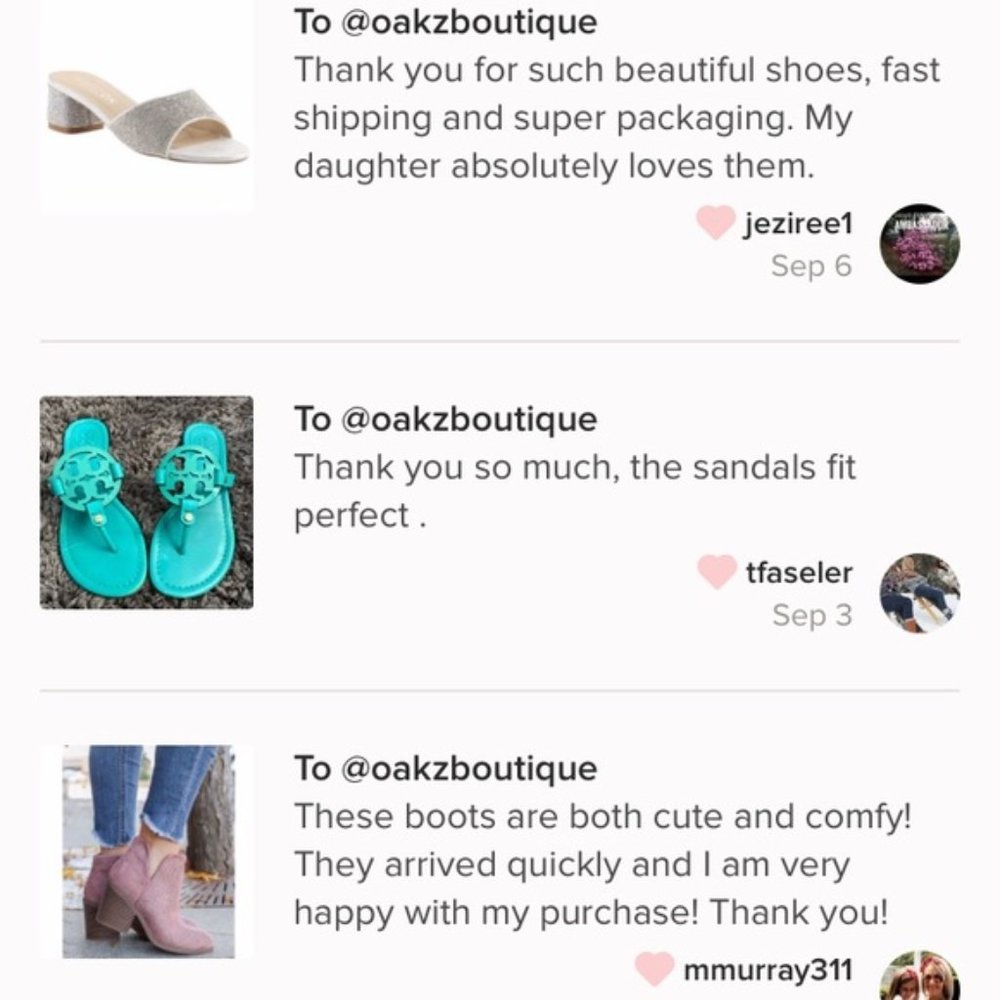The width and height of the screenshot is (1000, 1000).
Task: Open mmurray311's profile picture
Action: tap(919, 976)
